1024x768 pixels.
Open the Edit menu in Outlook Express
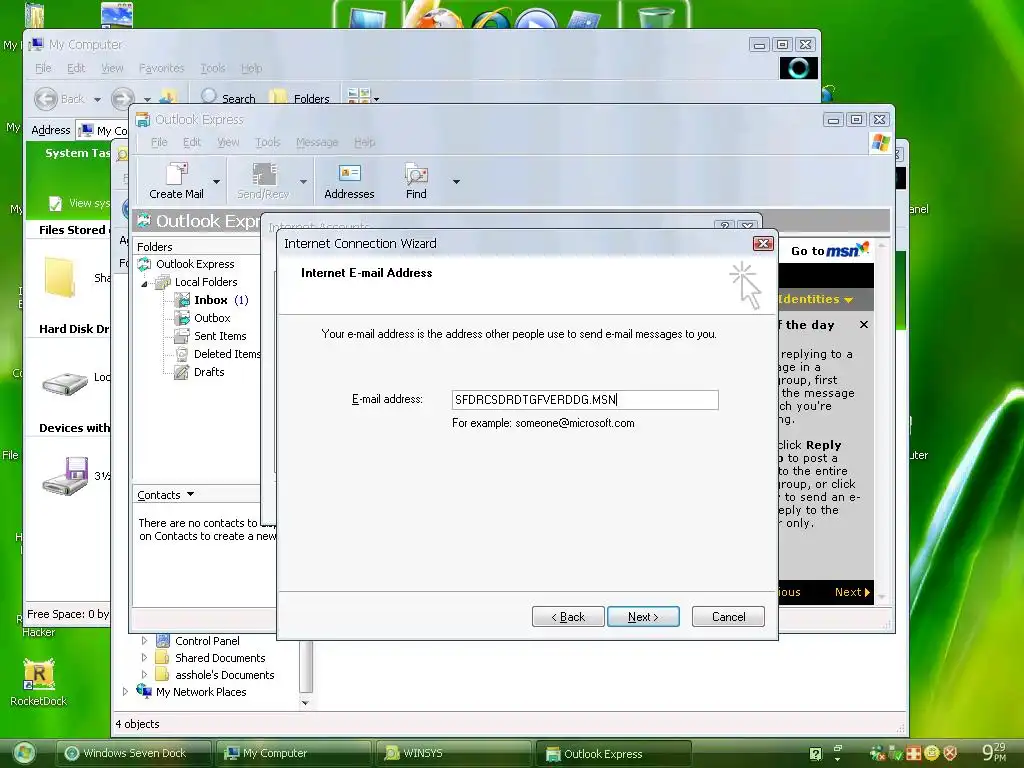pos(191,142)
